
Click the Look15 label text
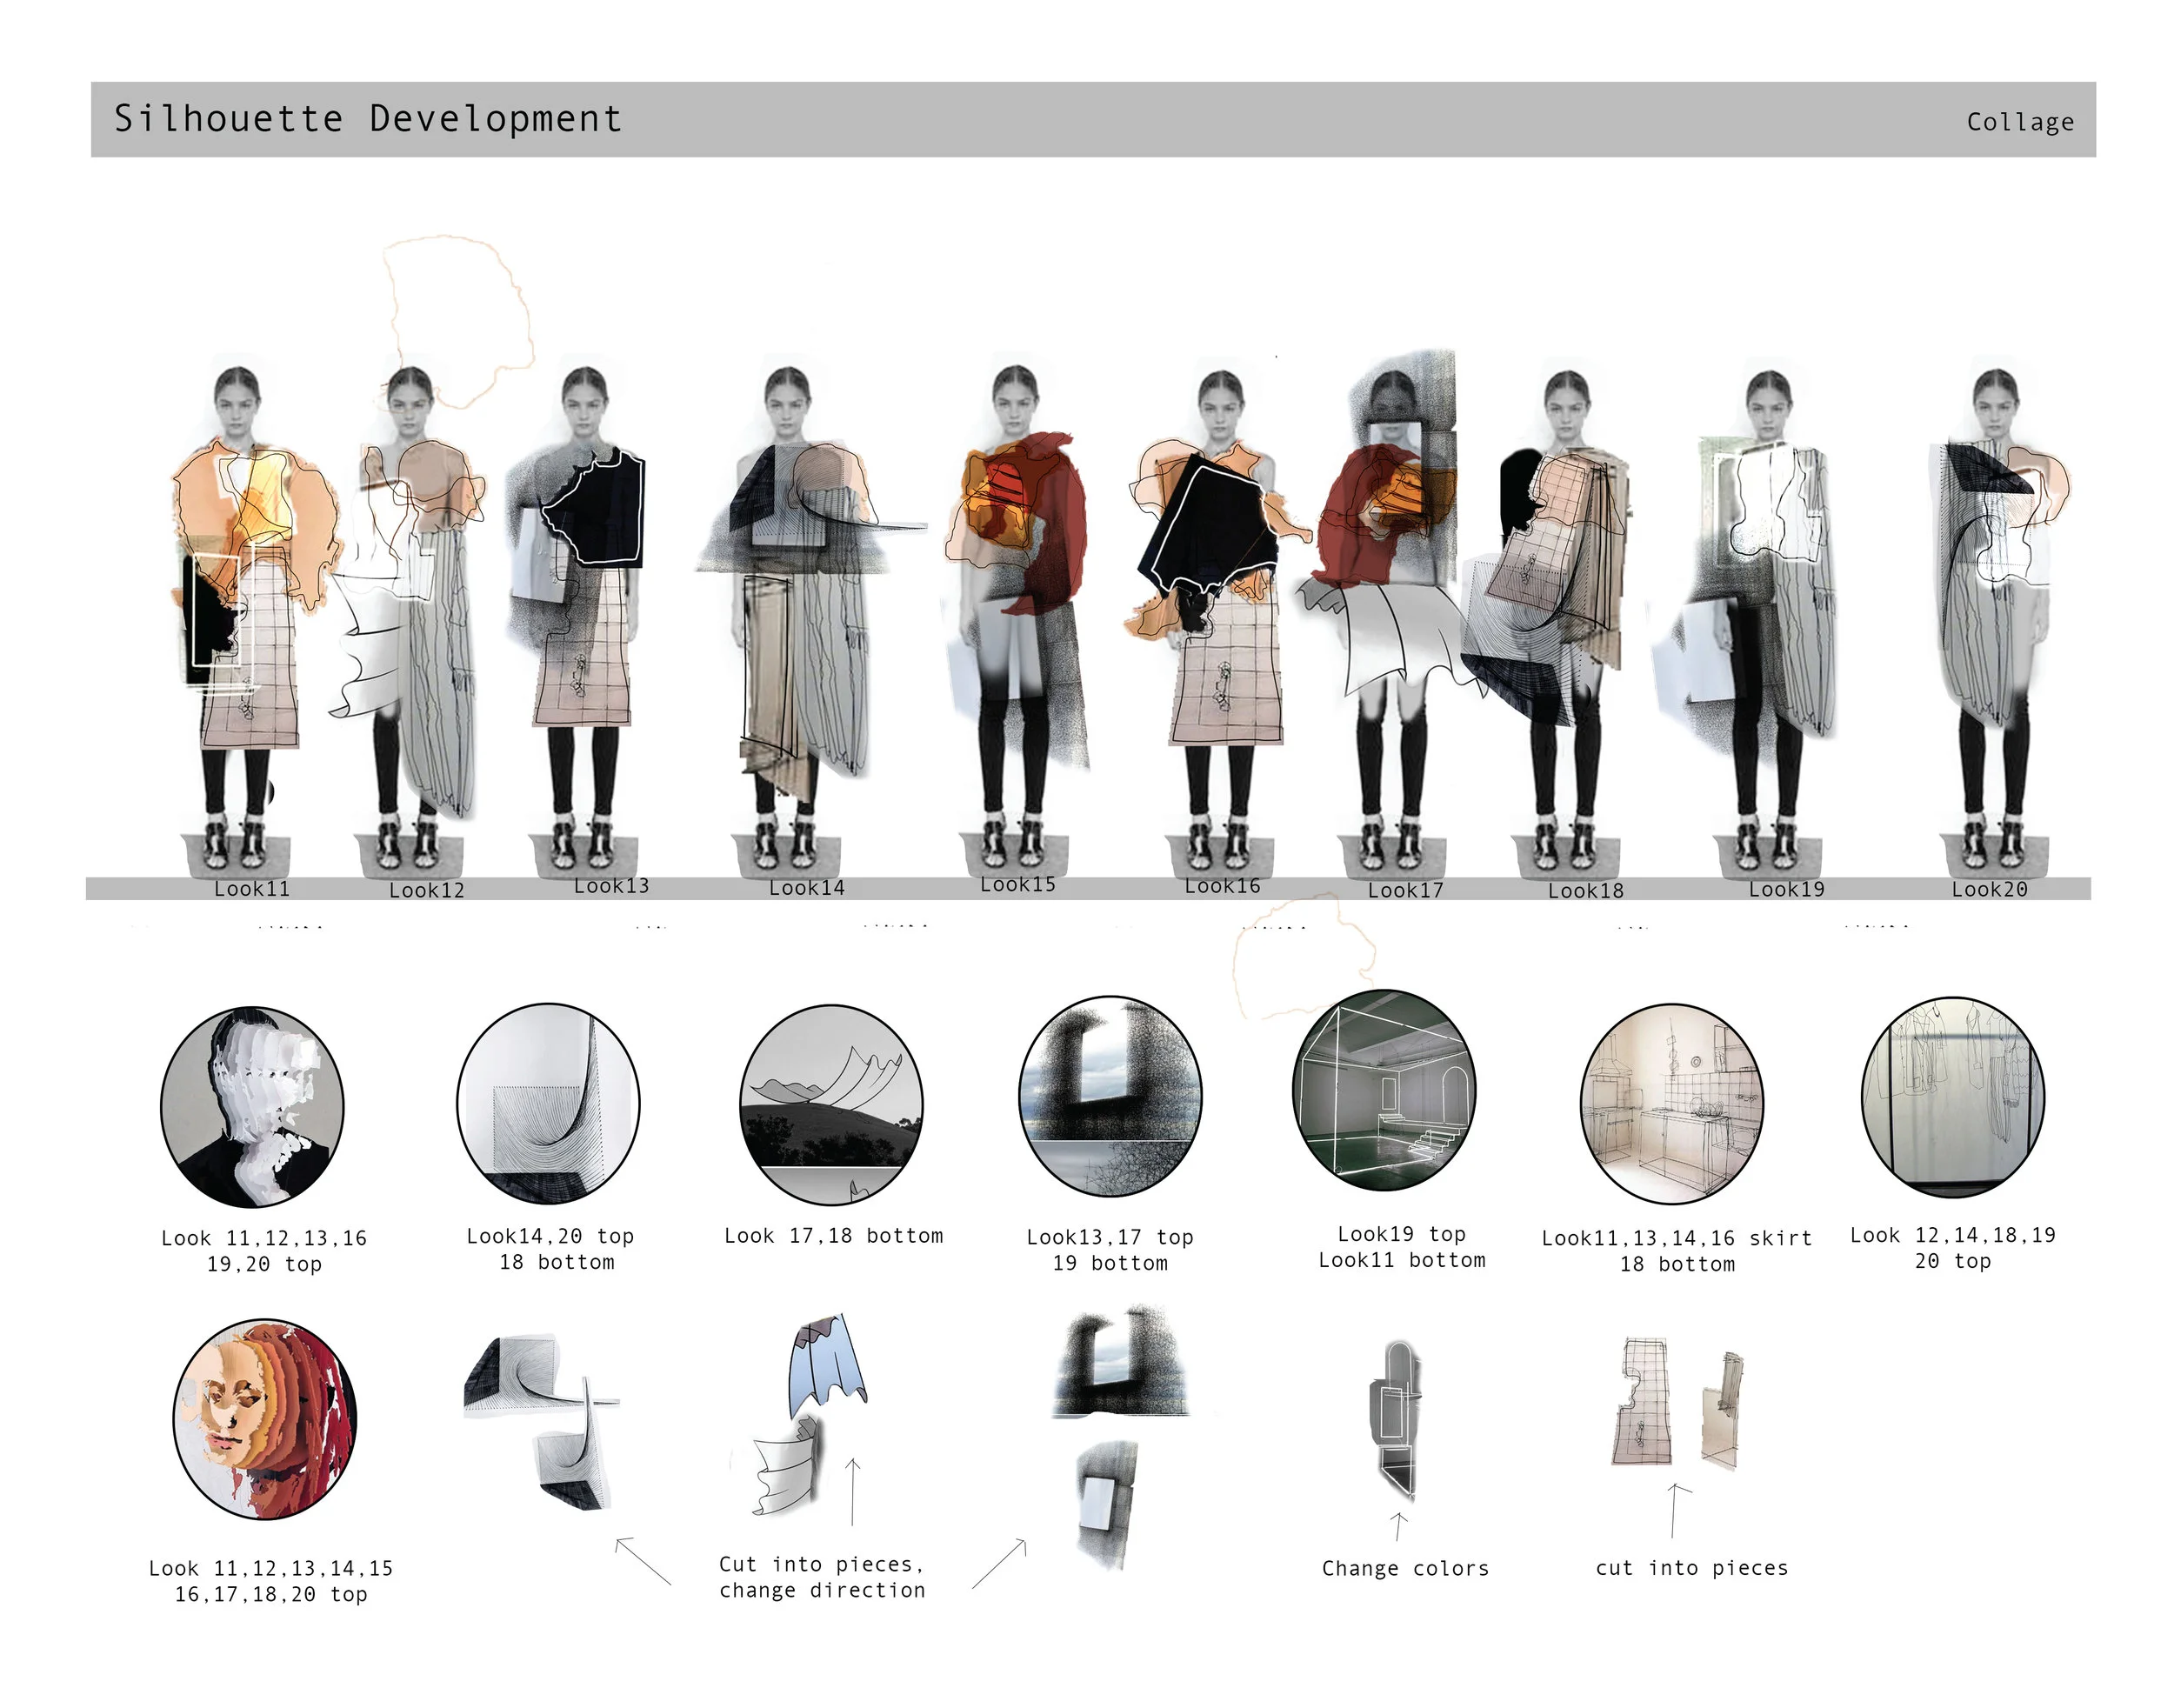(x=1017, y=884)
